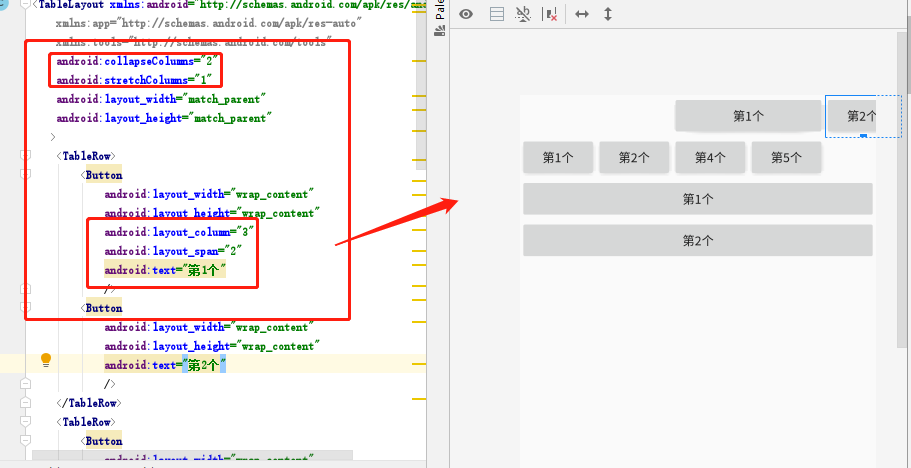Click fold marker beside first Button's closing />
This screenshot has height=468, width=911.
pos(25,289)
